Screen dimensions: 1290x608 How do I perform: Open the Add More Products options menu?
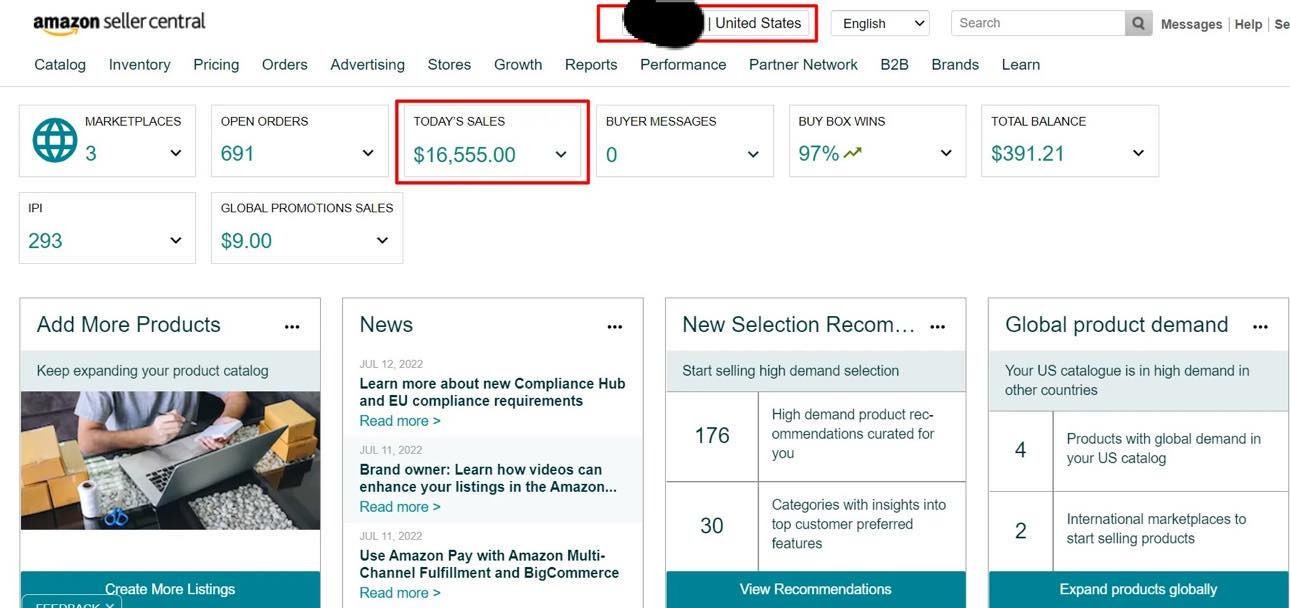click(x=292, y=326)
